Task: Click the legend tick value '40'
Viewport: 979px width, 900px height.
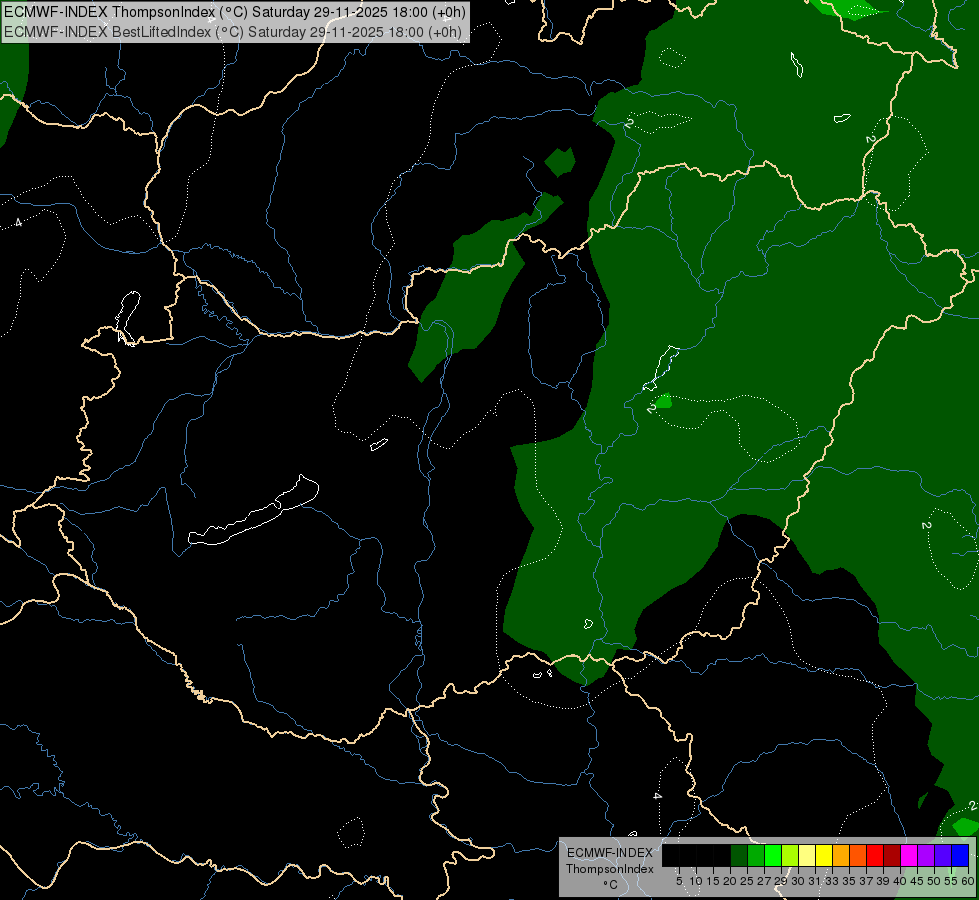Action: click(x=900, y=881)
